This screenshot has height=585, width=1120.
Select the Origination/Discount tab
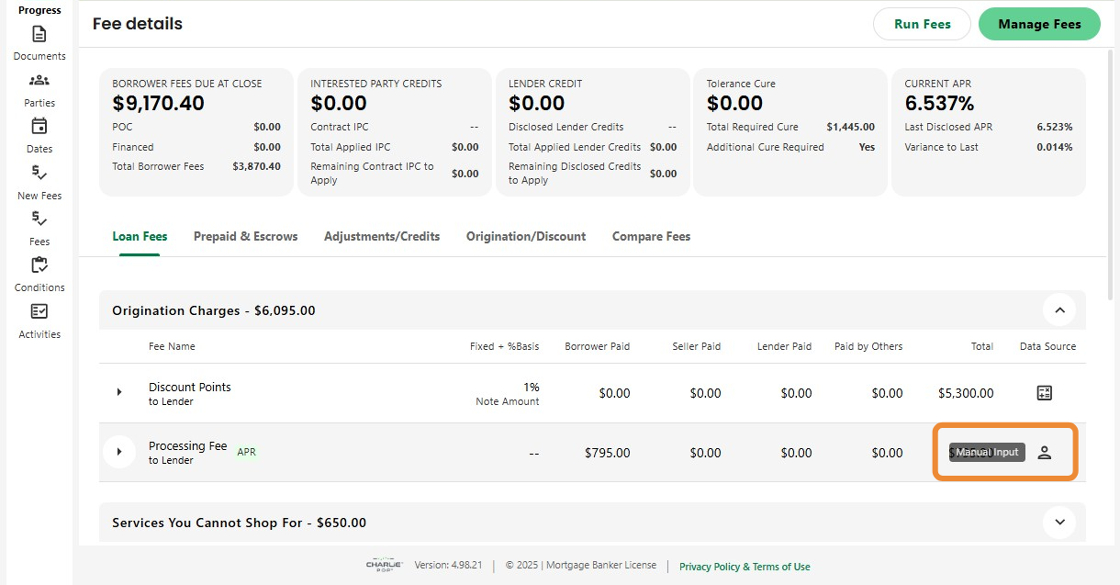pyautogui.click(x=526, y=237)
